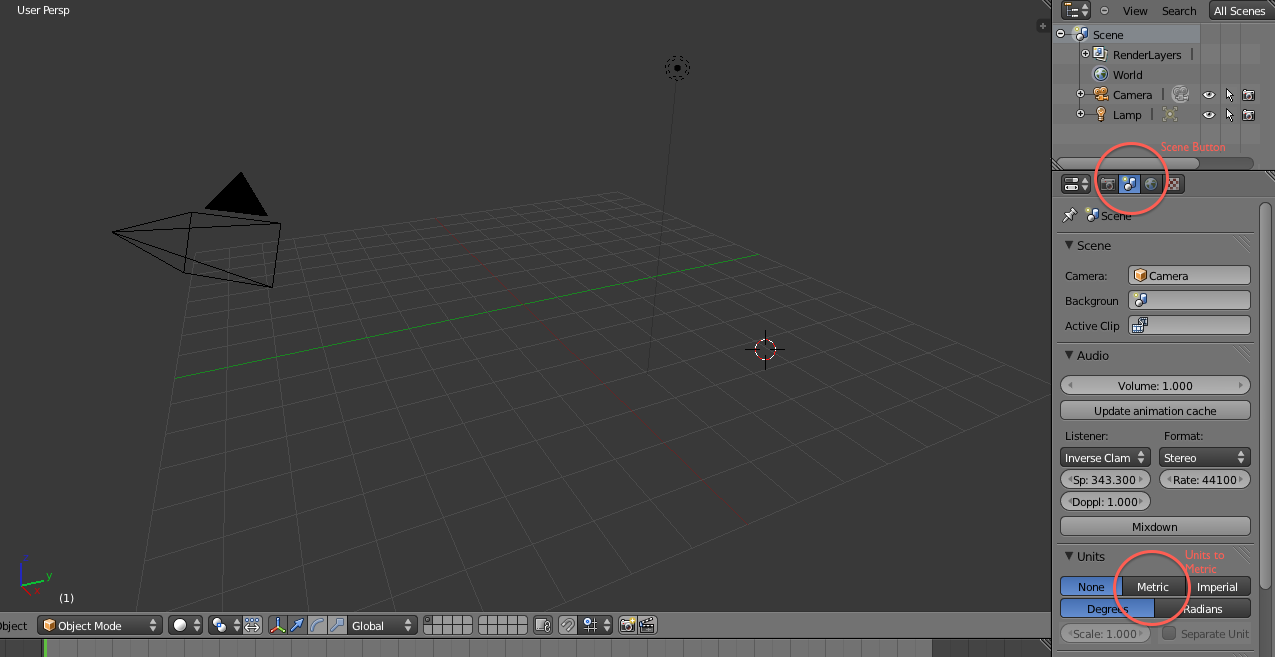Collapse outliner header menus minus icon

click(1105, 10)
